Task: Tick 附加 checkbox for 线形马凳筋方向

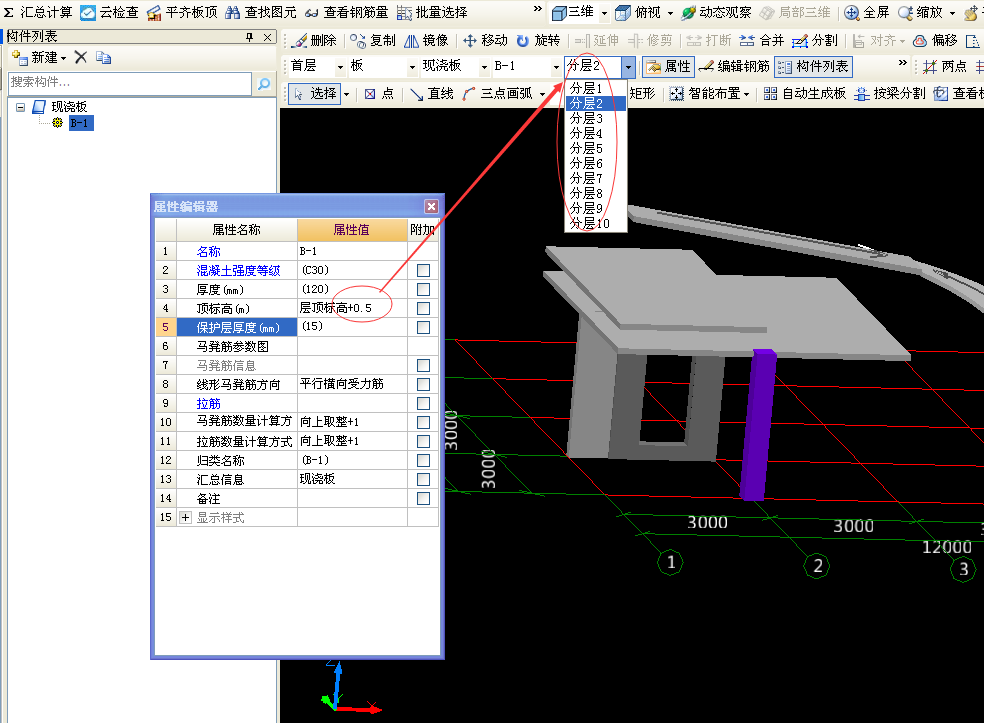Action: point(424,384)
